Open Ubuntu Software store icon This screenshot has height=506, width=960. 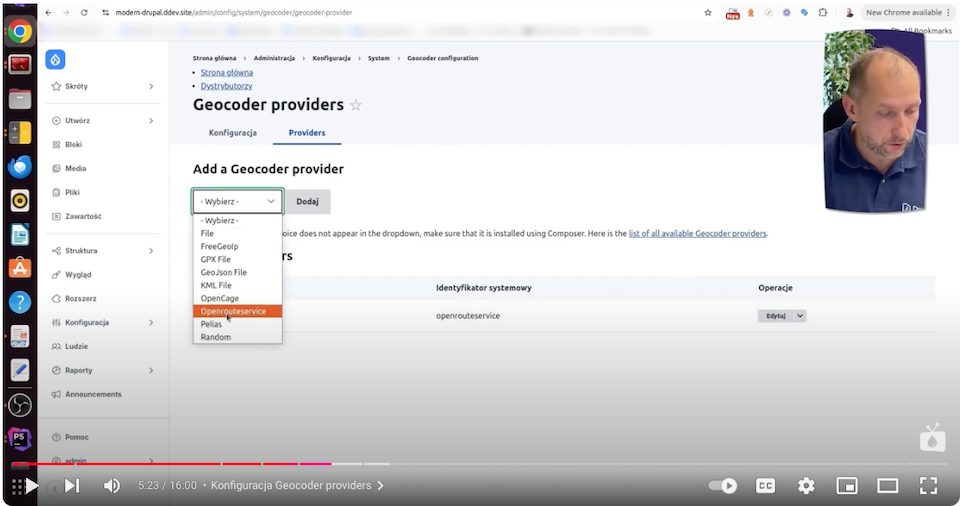(20, 268)
